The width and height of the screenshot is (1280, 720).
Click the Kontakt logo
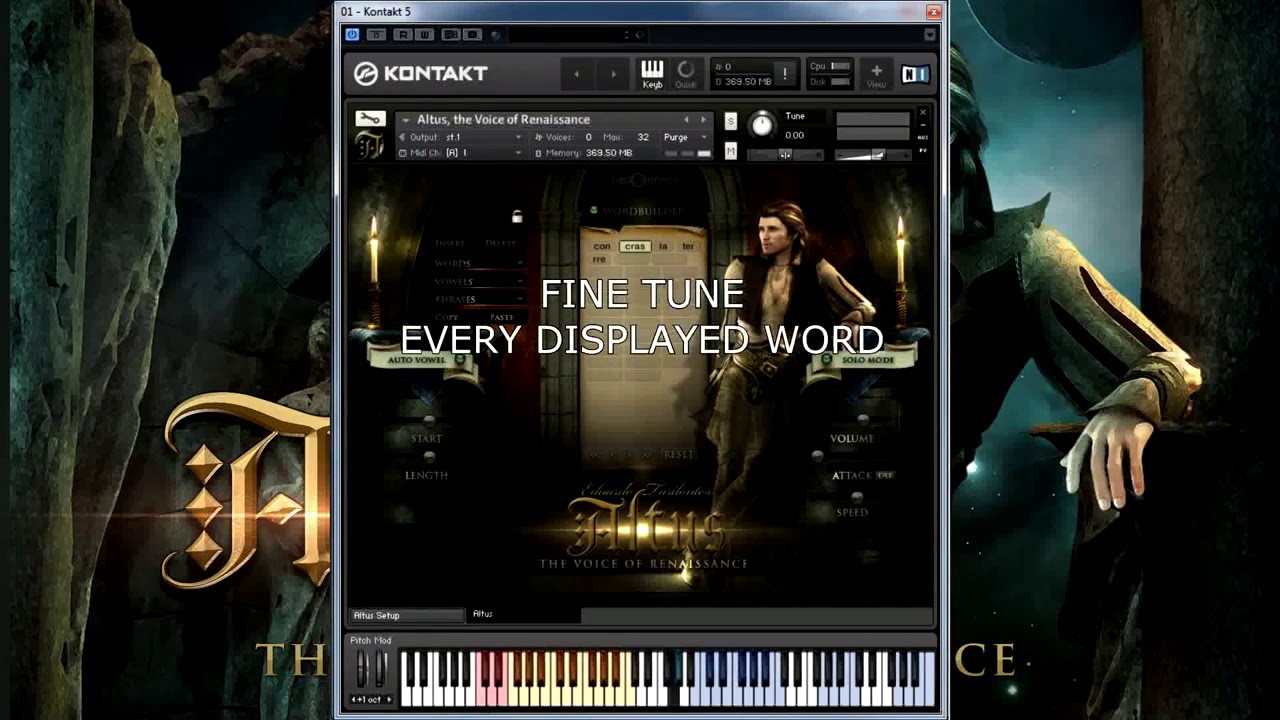(x=421, y=73)
